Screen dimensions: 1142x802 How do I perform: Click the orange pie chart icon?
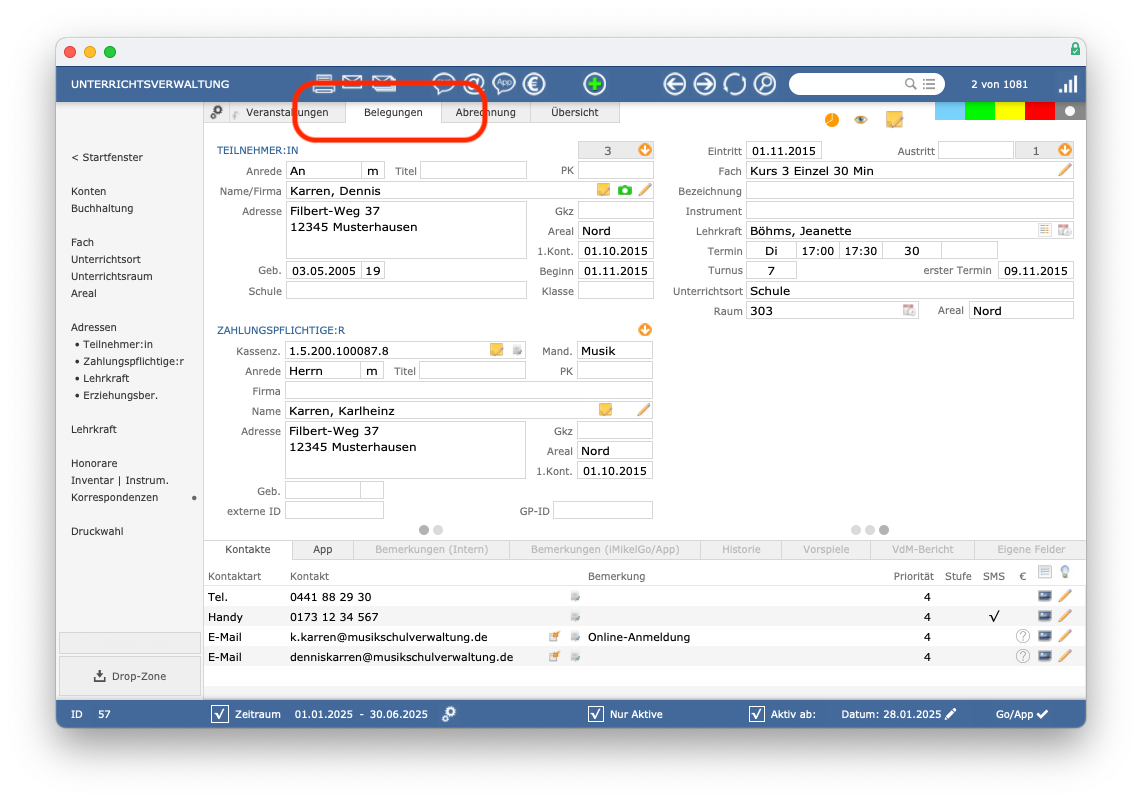tap(832, 119)
